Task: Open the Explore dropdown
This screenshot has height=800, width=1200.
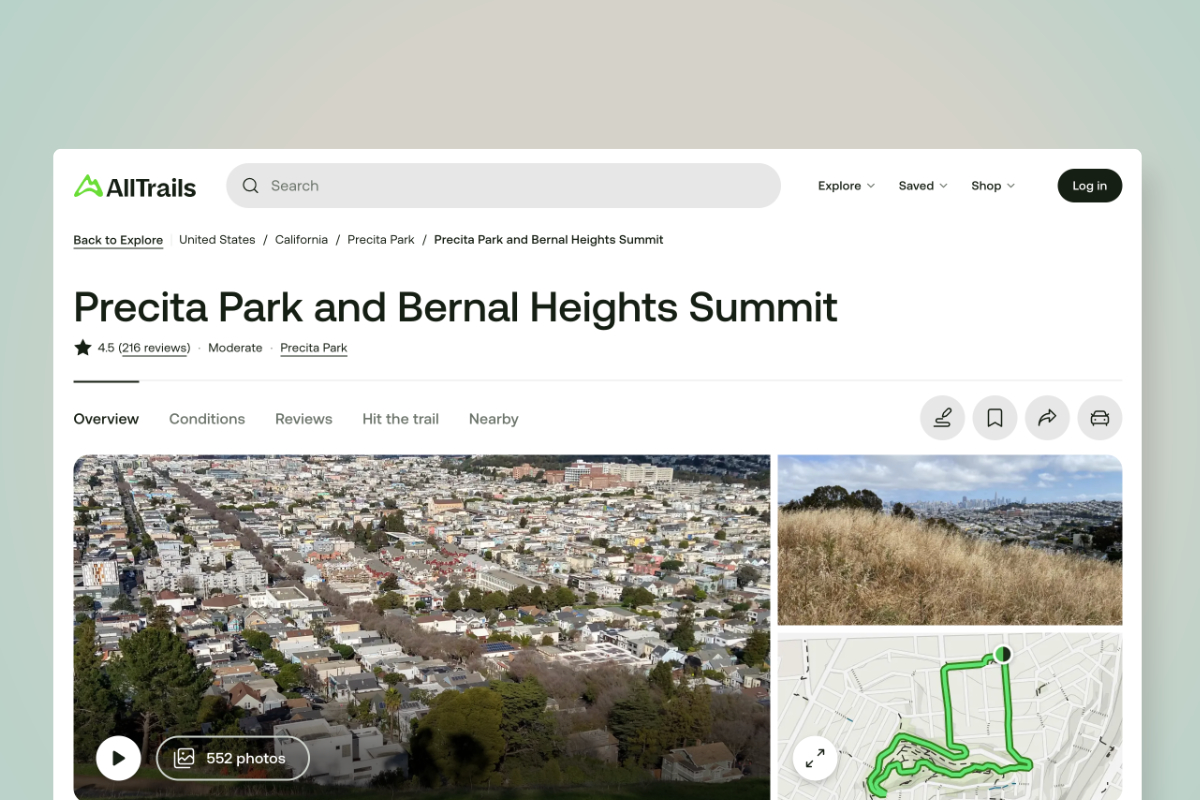Action: [845, 185]
